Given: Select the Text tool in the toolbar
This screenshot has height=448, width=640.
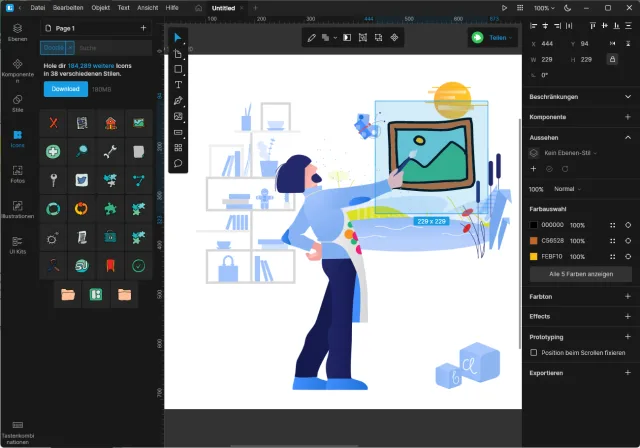Looking at the screenshot, I should click(178, 85).
